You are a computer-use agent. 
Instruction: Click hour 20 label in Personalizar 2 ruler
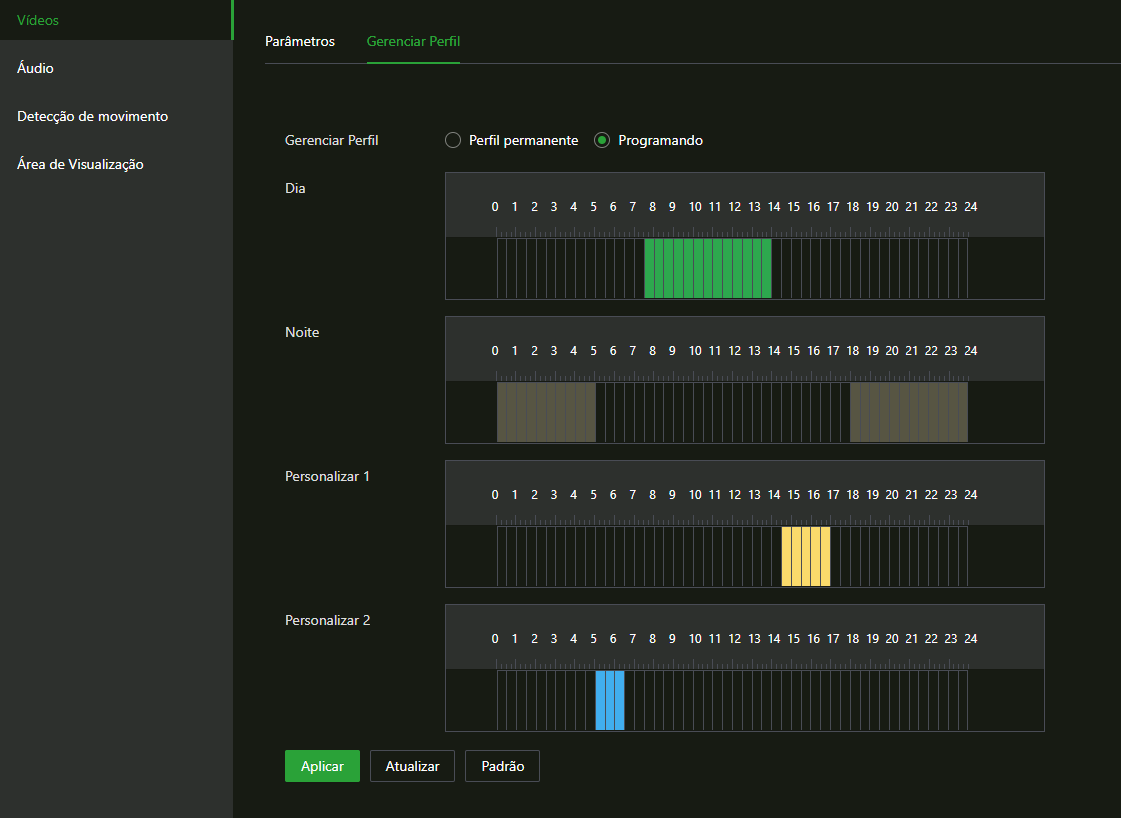(x=892, y=639)
